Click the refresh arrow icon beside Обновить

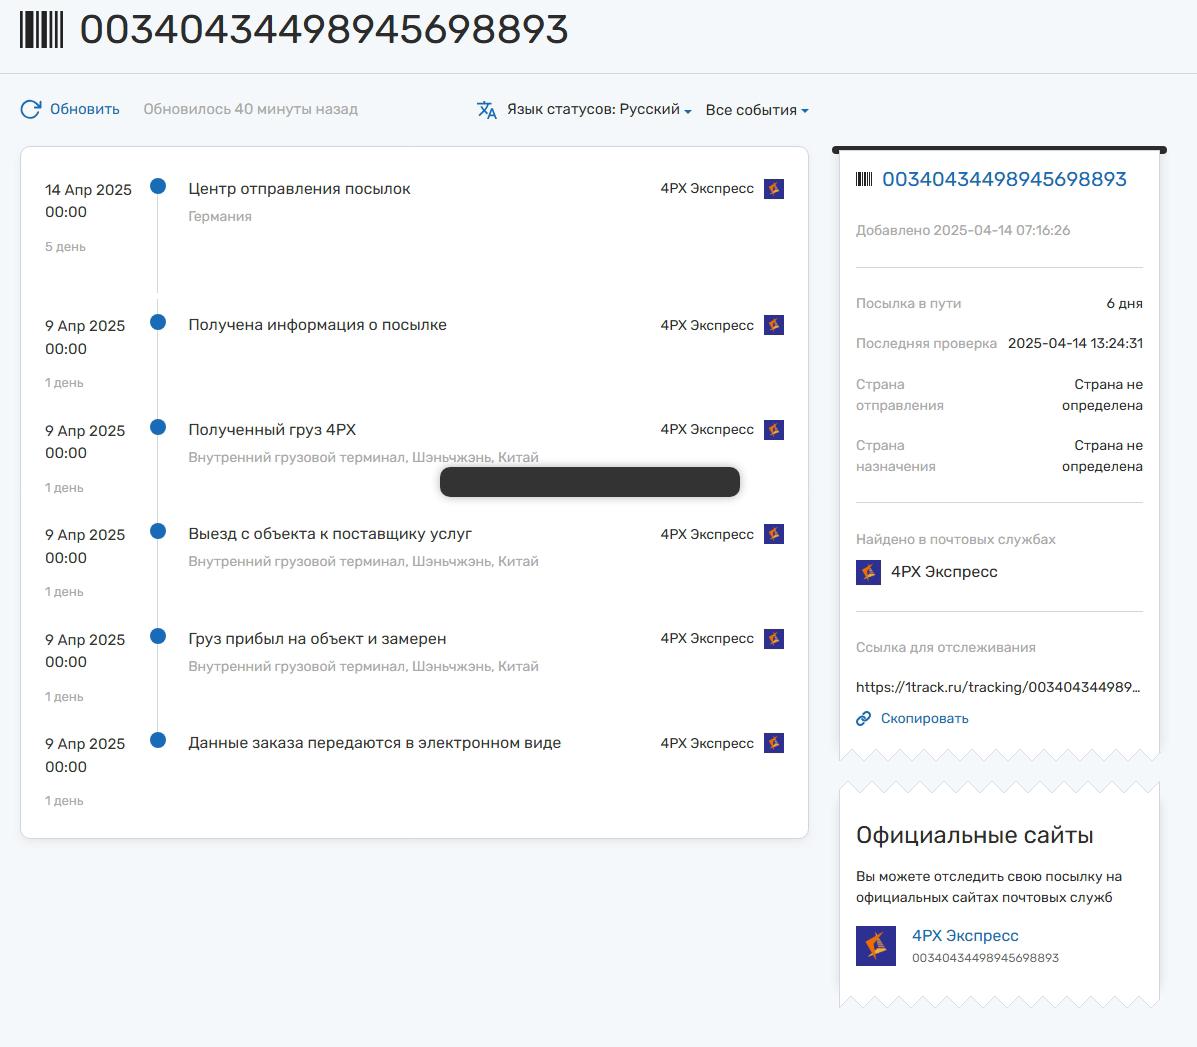[31, 109]
